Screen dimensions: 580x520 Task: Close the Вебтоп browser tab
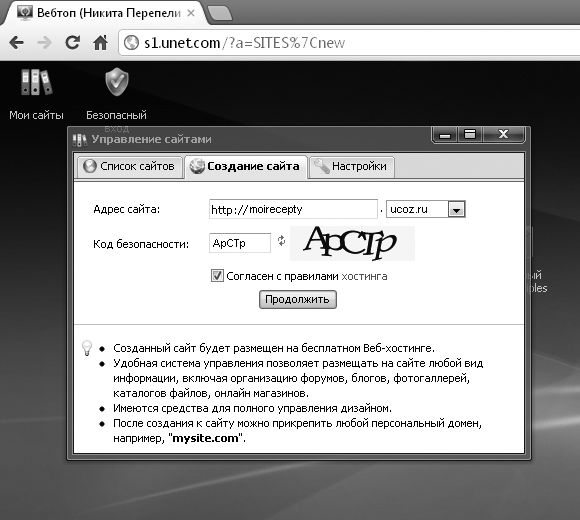191,13
